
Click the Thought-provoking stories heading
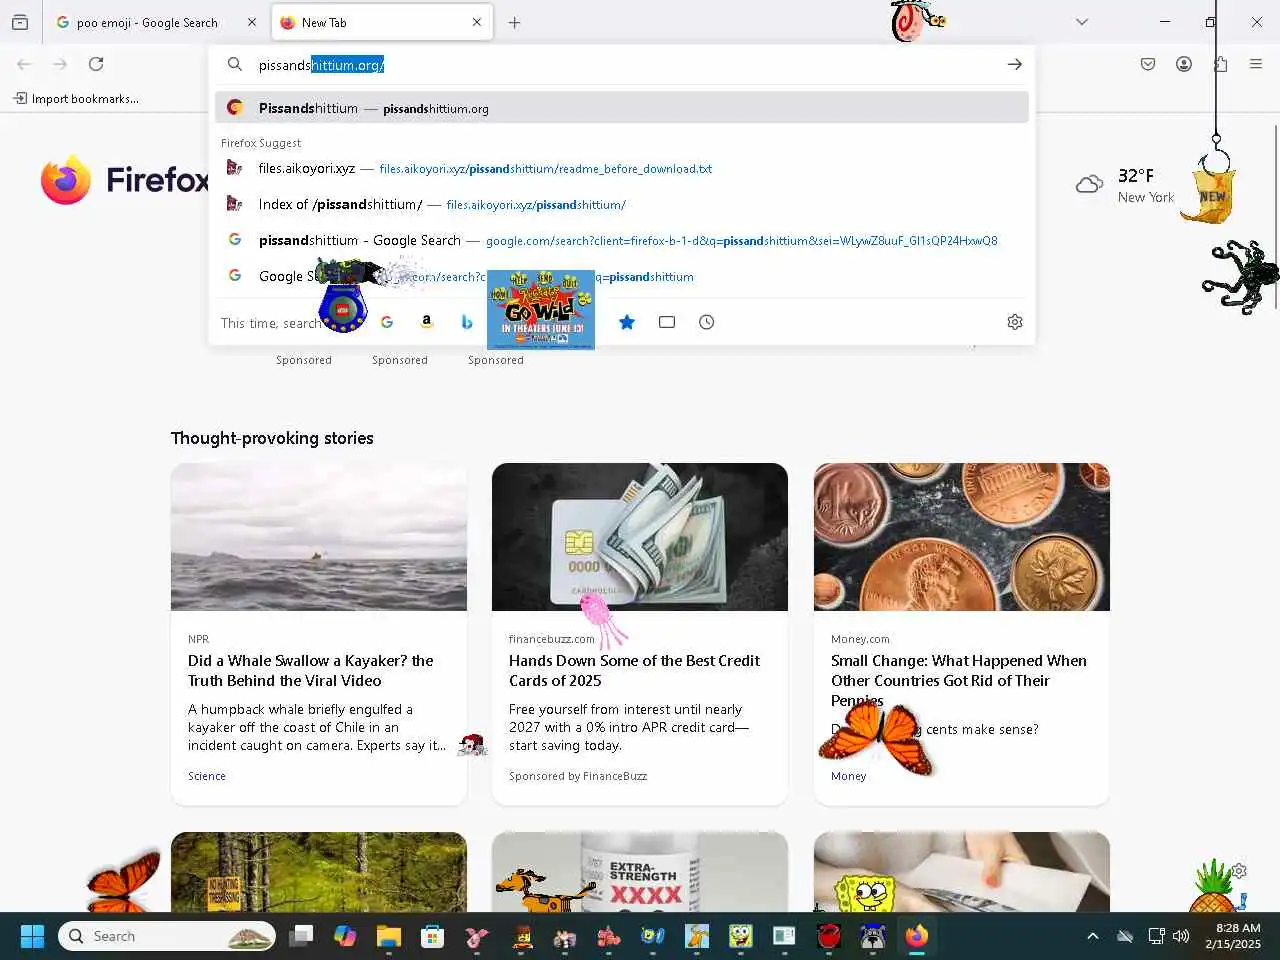click(x=272, y=438)
